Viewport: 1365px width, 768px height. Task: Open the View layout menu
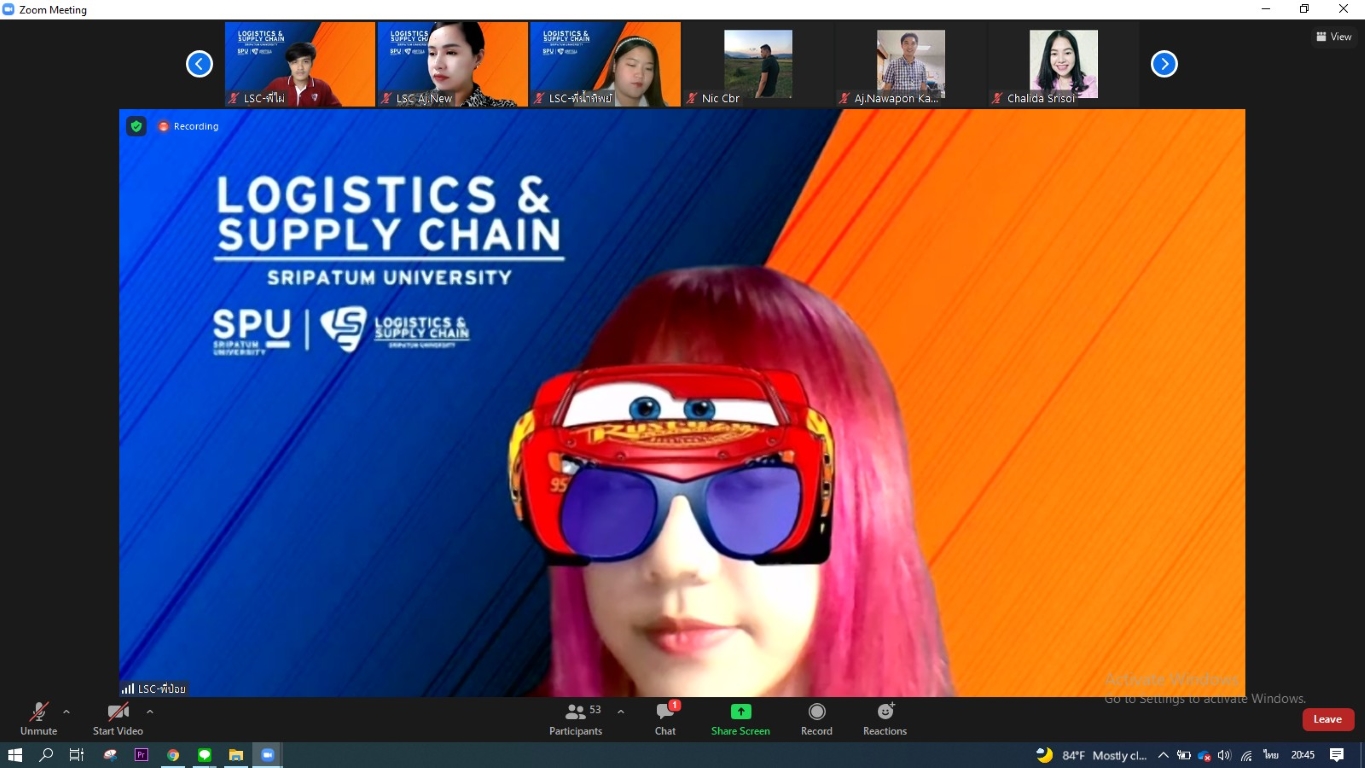coord(1334,37)
